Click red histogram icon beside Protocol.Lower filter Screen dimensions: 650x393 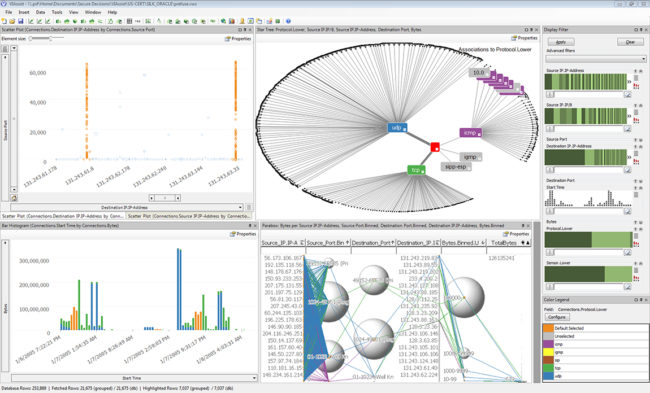point(636,244)
